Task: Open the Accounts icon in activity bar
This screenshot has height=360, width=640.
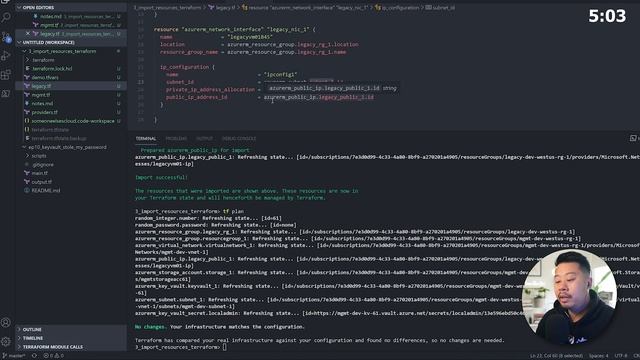Action: click(x=6, y=322)
